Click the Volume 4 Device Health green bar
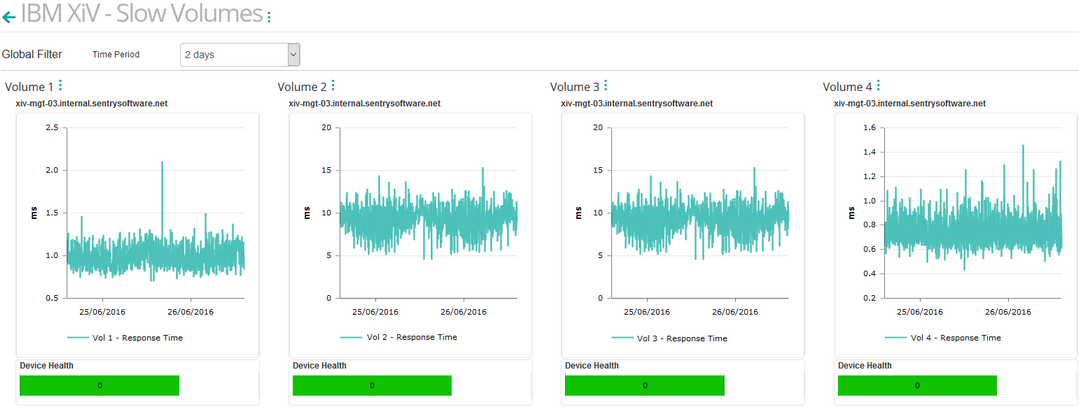 [x=917, y=386]
